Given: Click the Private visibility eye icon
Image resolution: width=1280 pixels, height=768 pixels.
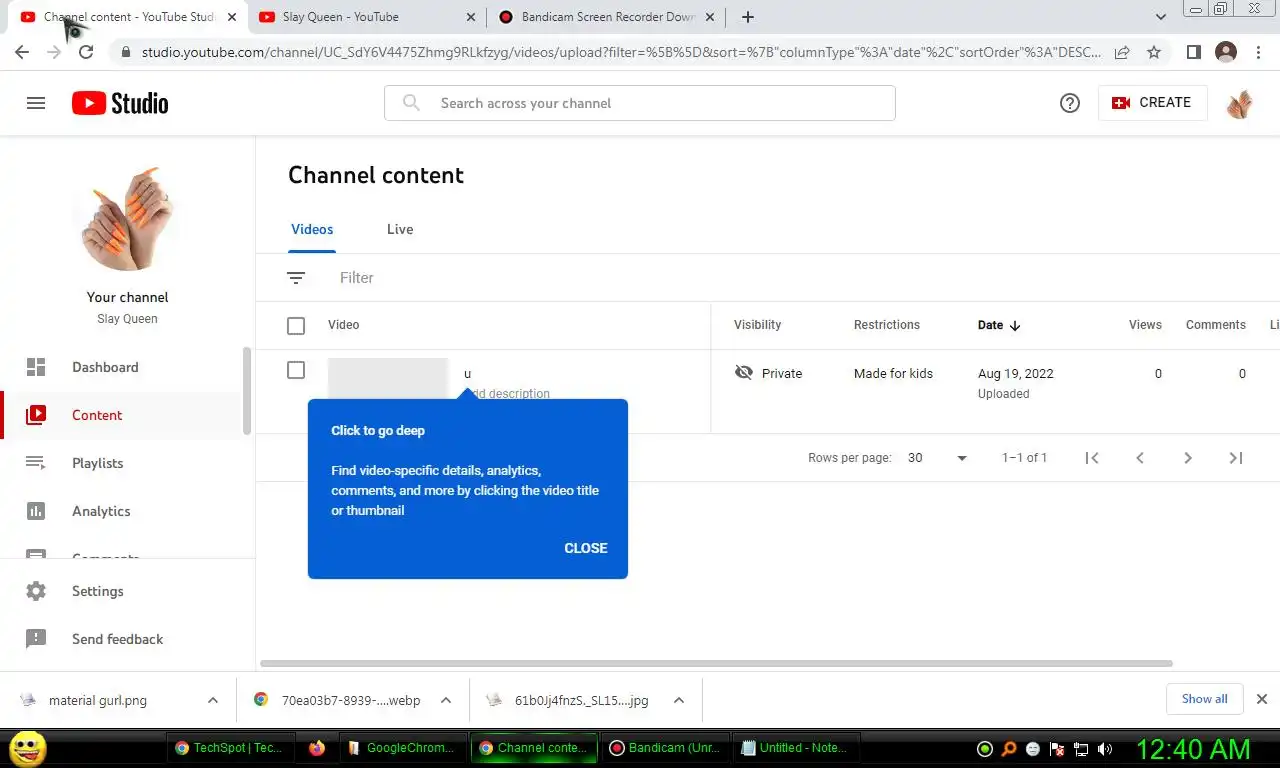Looking at the screenshot, I should pos(743,373).
